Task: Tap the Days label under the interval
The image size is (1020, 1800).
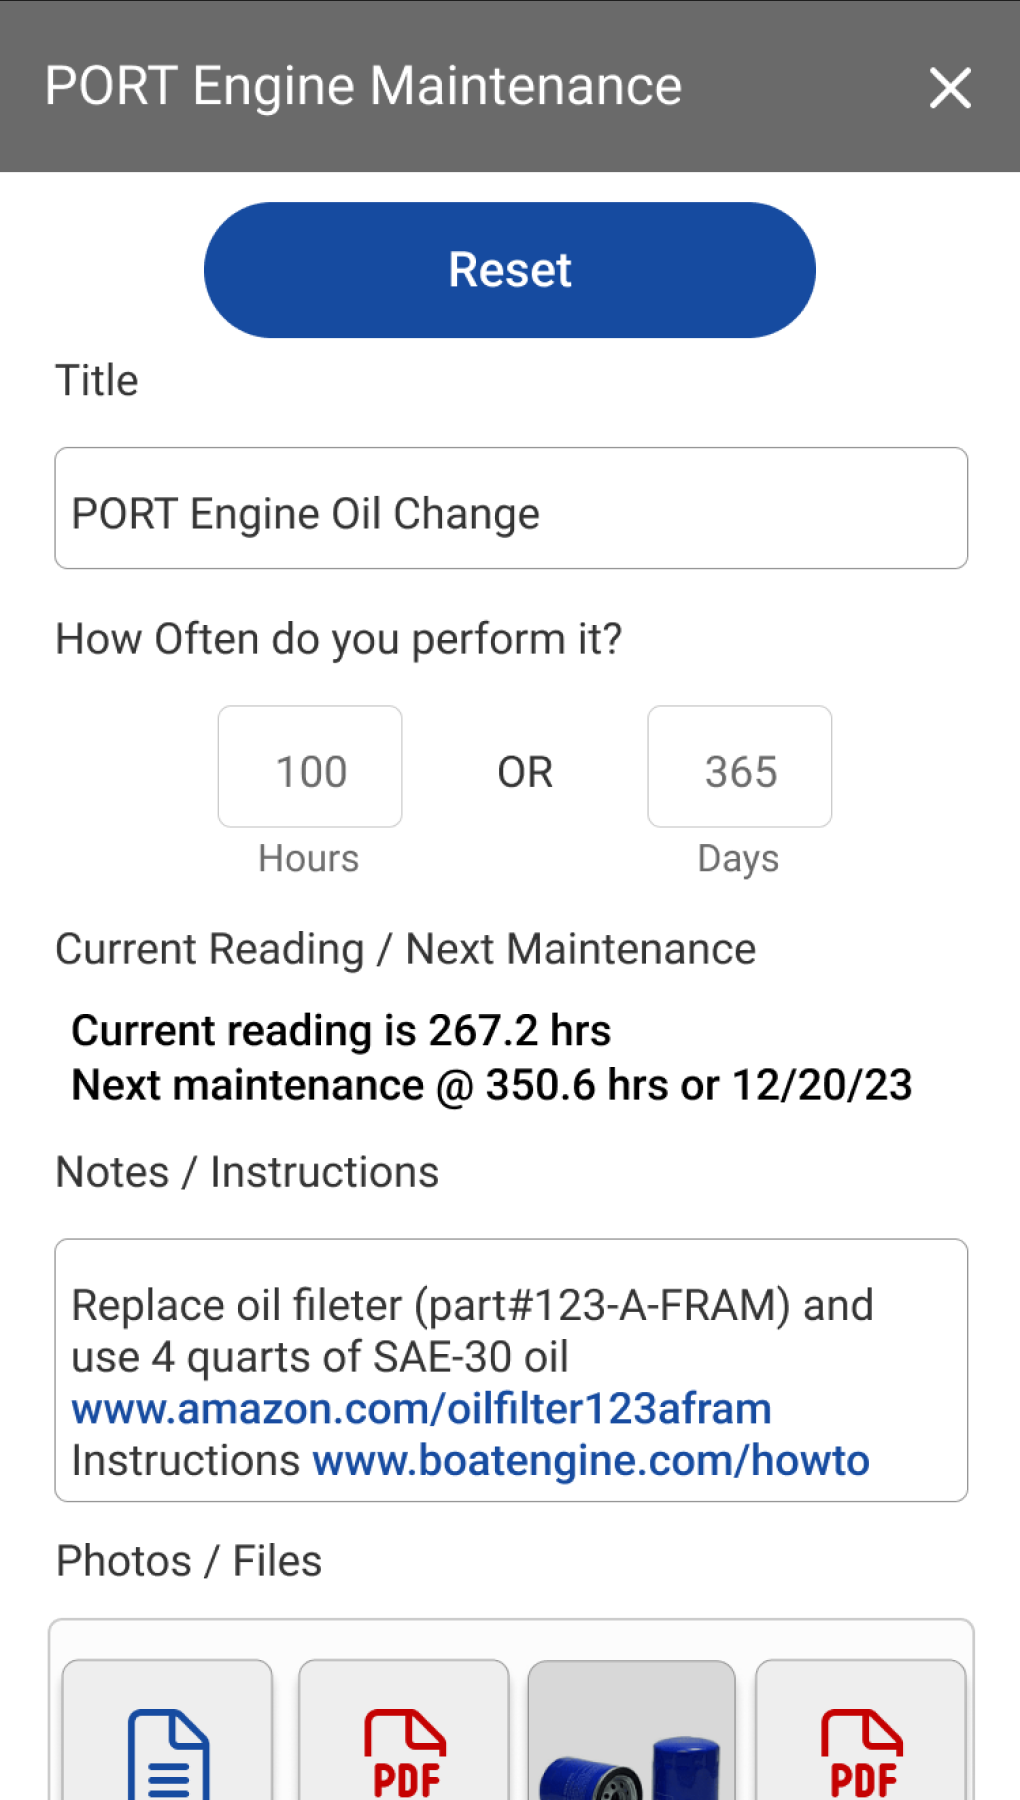Action: point(738,859)
